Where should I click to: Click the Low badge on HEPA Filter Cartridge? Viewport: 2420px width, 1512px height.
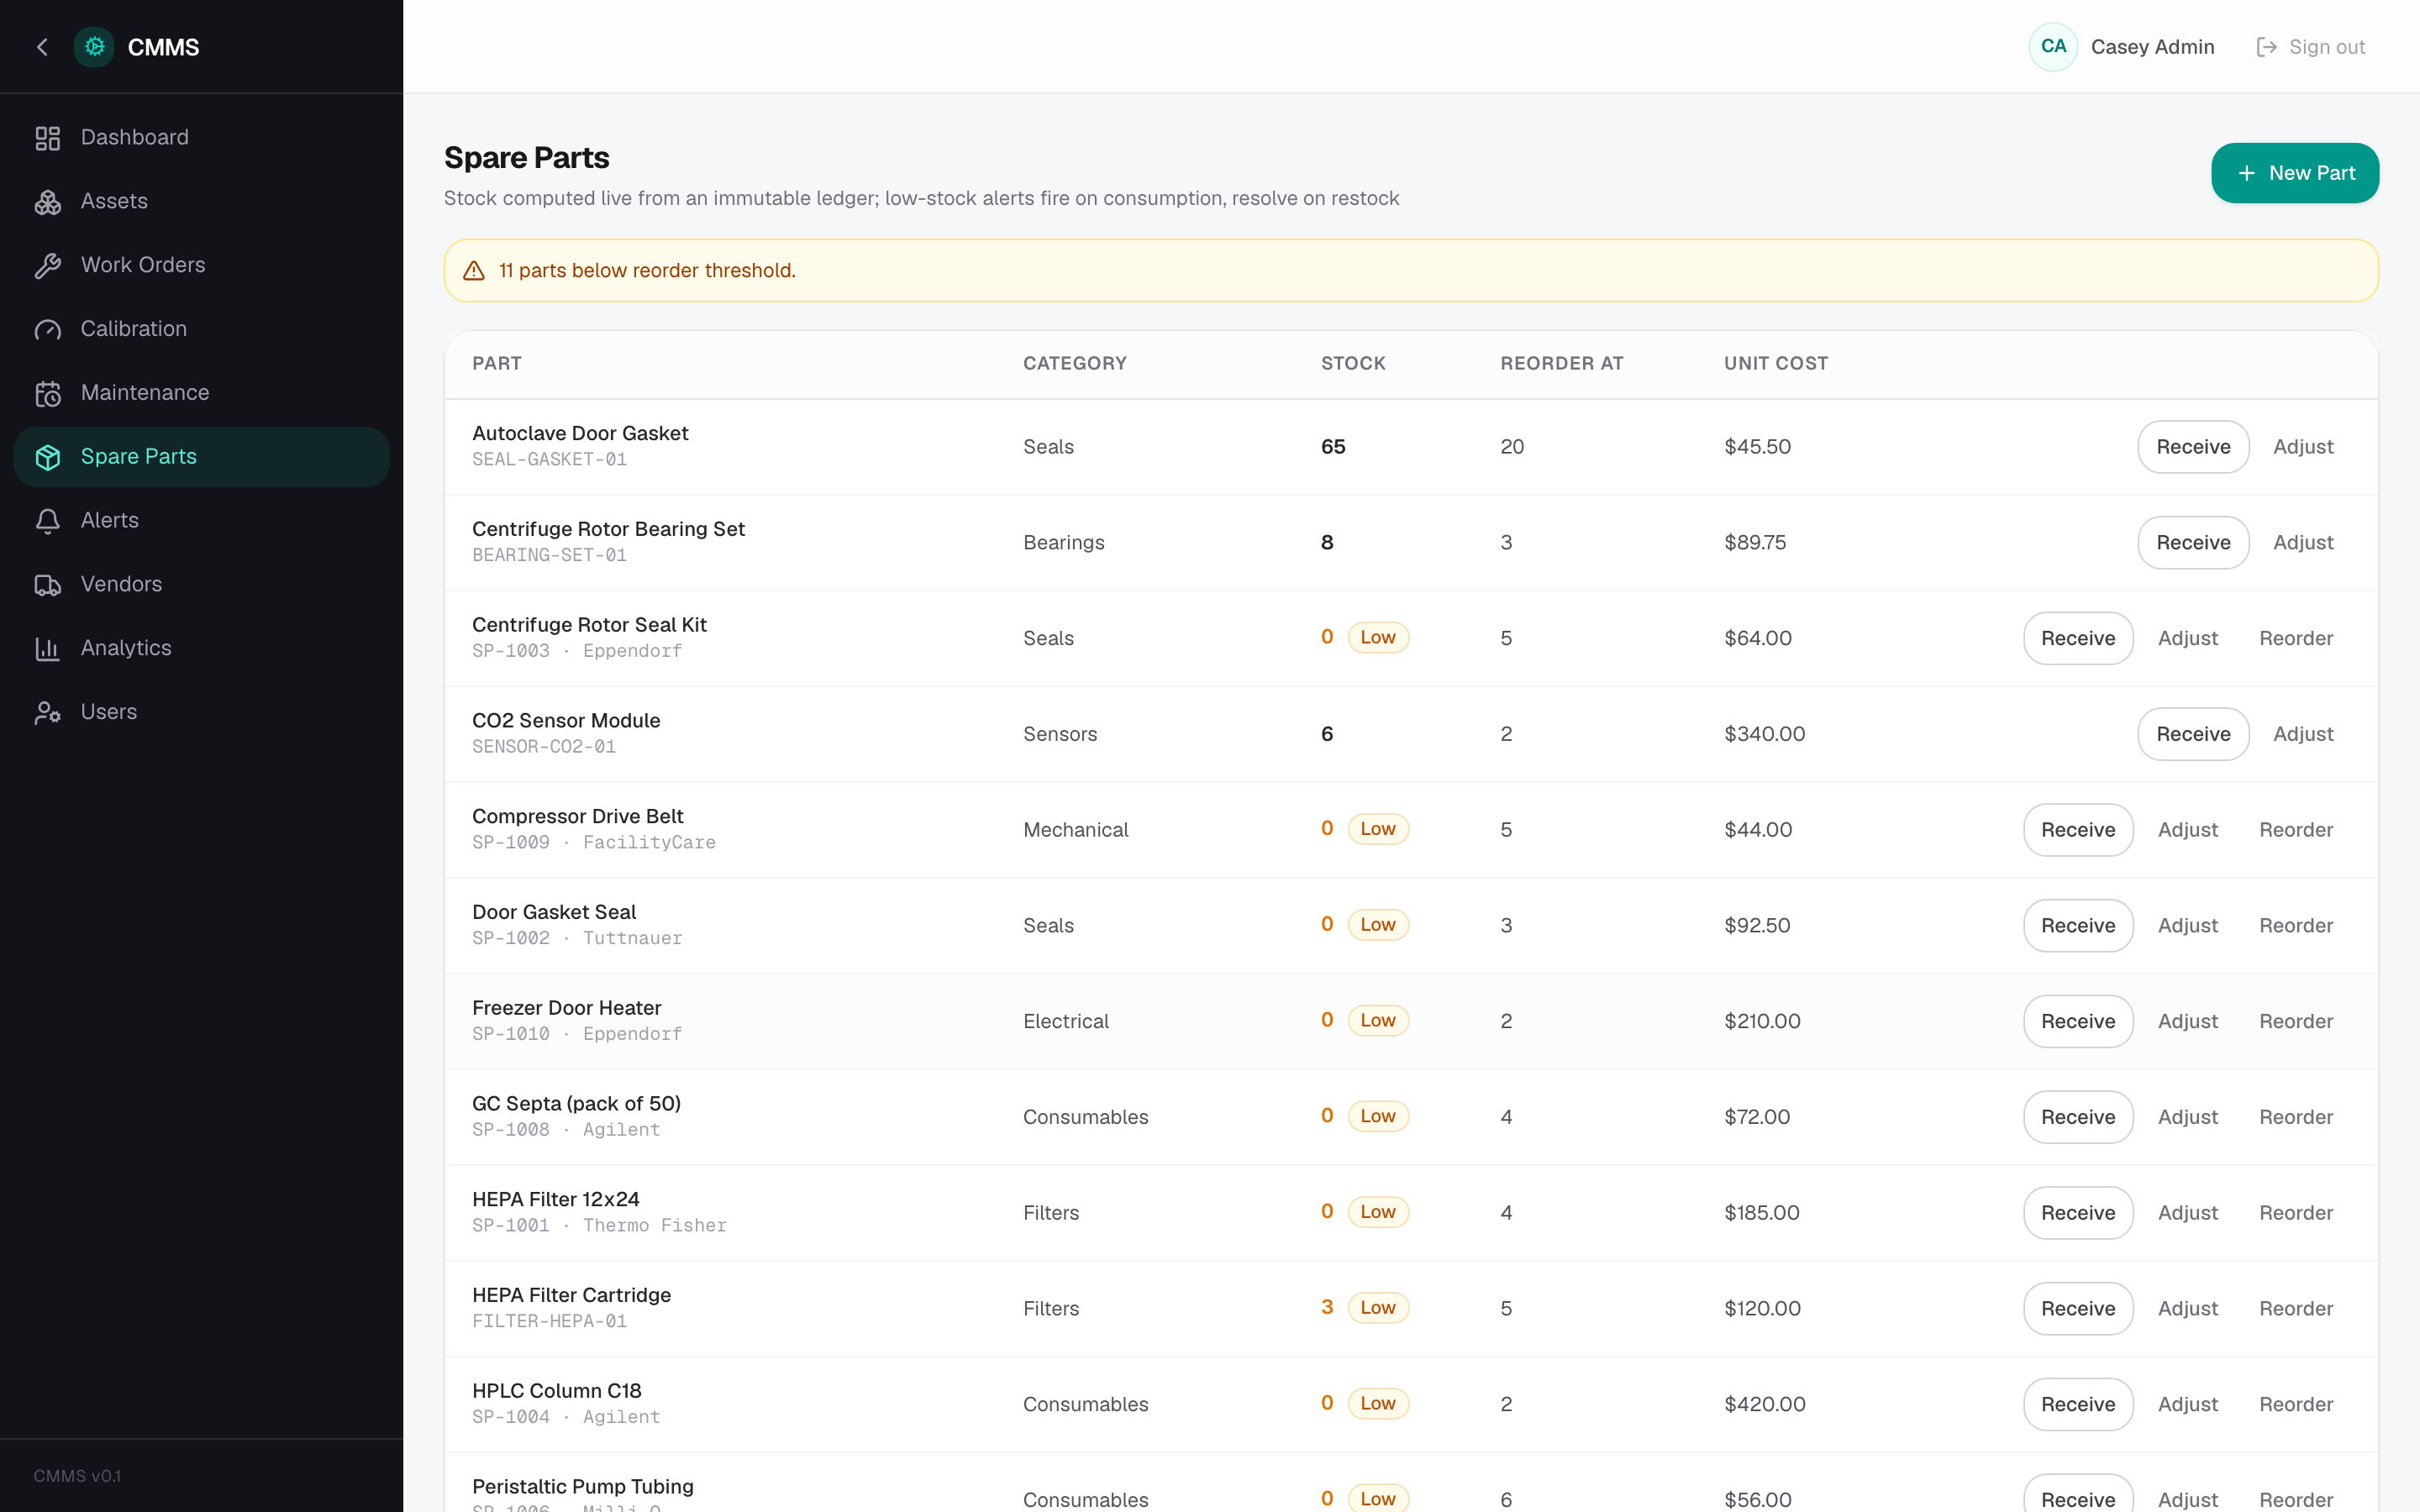pyautogui.click(x=1378, y=1307)
